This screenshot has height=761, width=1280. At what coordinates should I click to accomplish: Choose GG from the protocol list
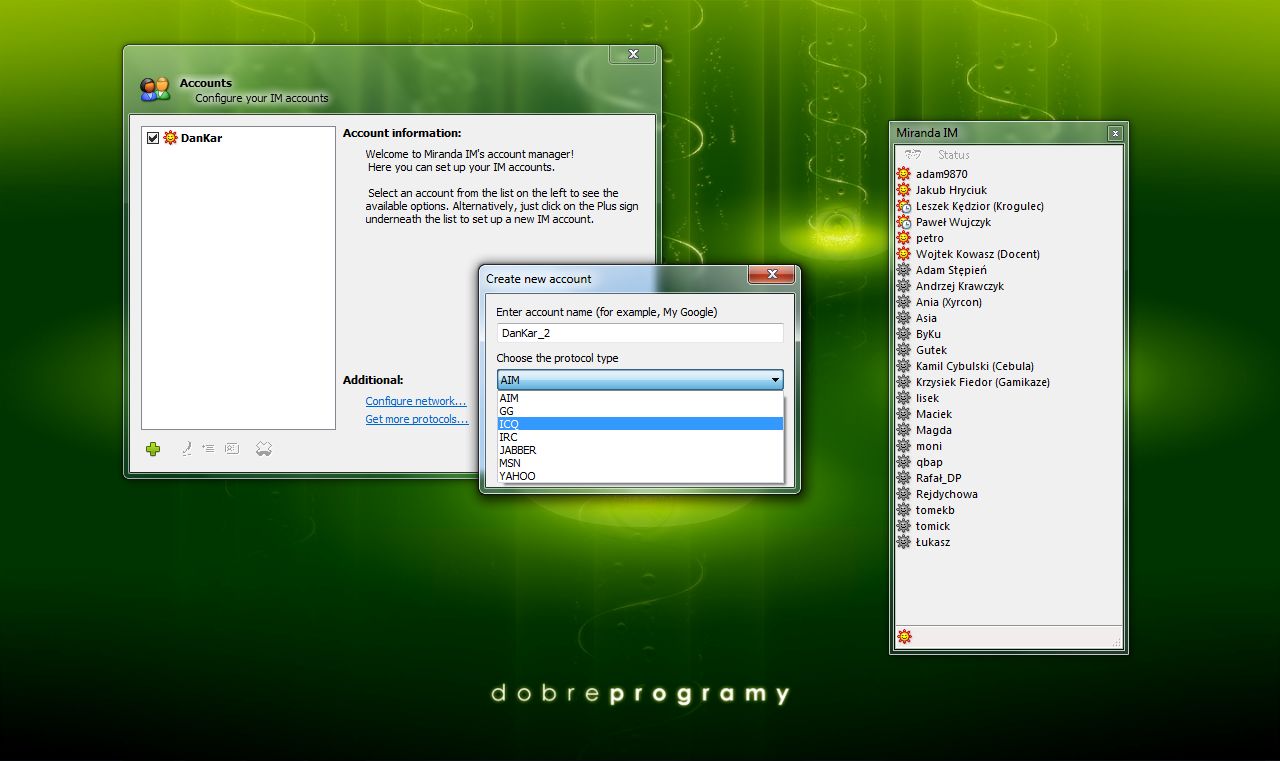coord(640,411)
